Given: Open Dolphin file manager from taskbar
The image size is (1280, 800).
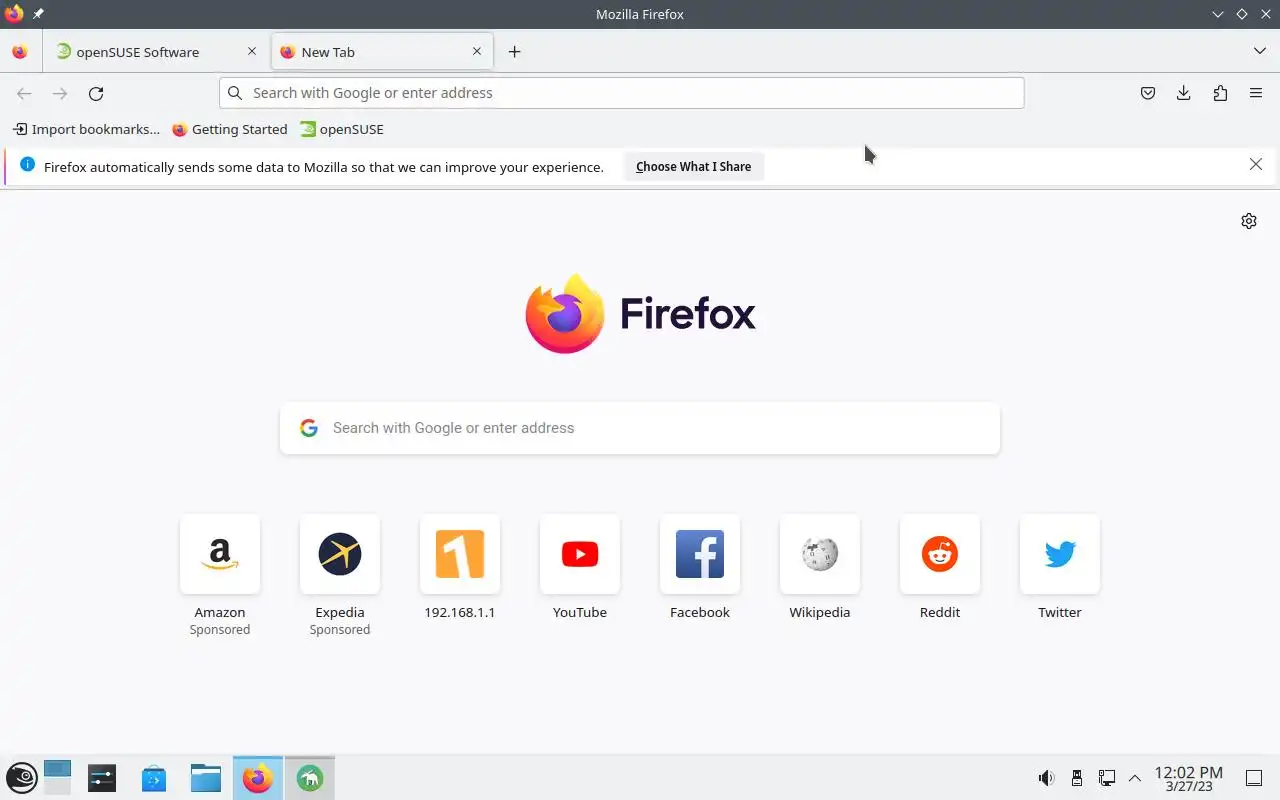Looking at the screenshot, I should tap(206, 778).
